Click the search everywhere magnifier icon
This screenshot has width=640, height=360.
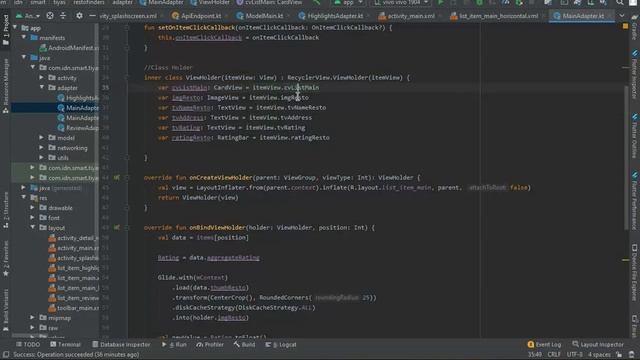(620, 2)
